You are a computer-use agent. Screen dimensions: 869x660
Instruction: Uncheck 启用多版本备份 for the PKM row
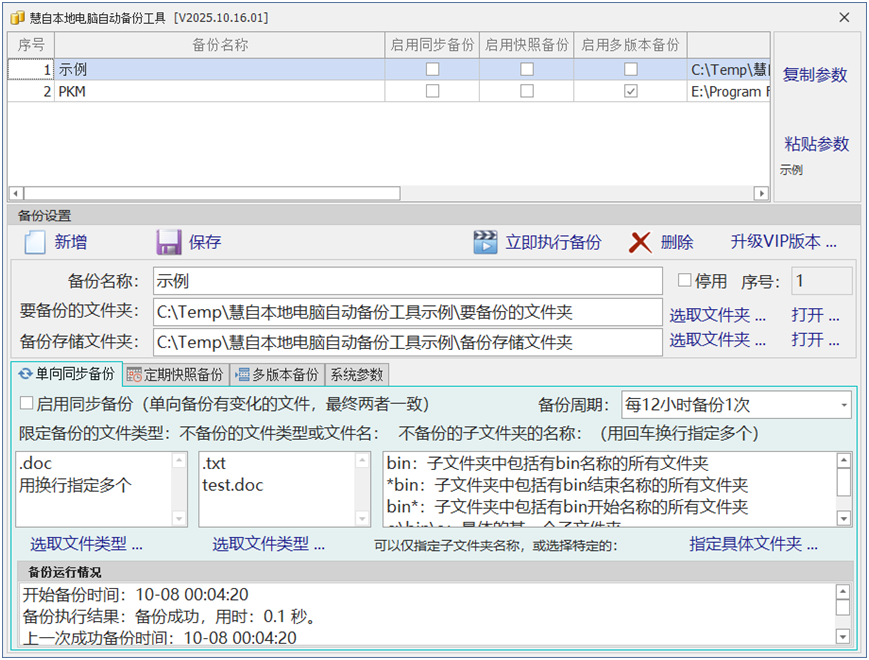pos(631,90)
